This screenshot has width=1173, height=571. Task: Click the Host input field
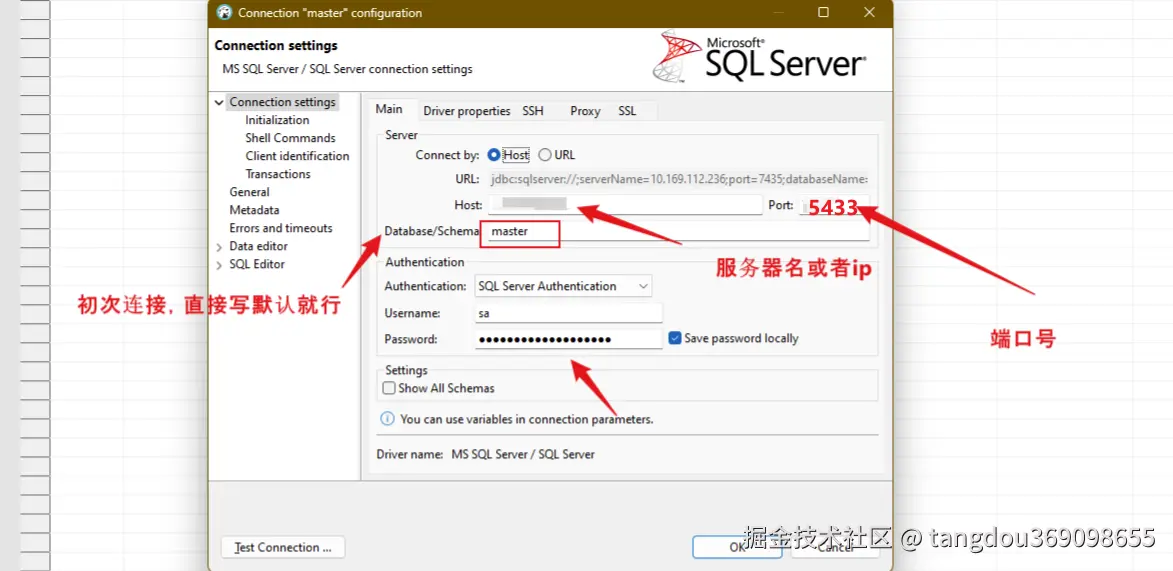625,205
